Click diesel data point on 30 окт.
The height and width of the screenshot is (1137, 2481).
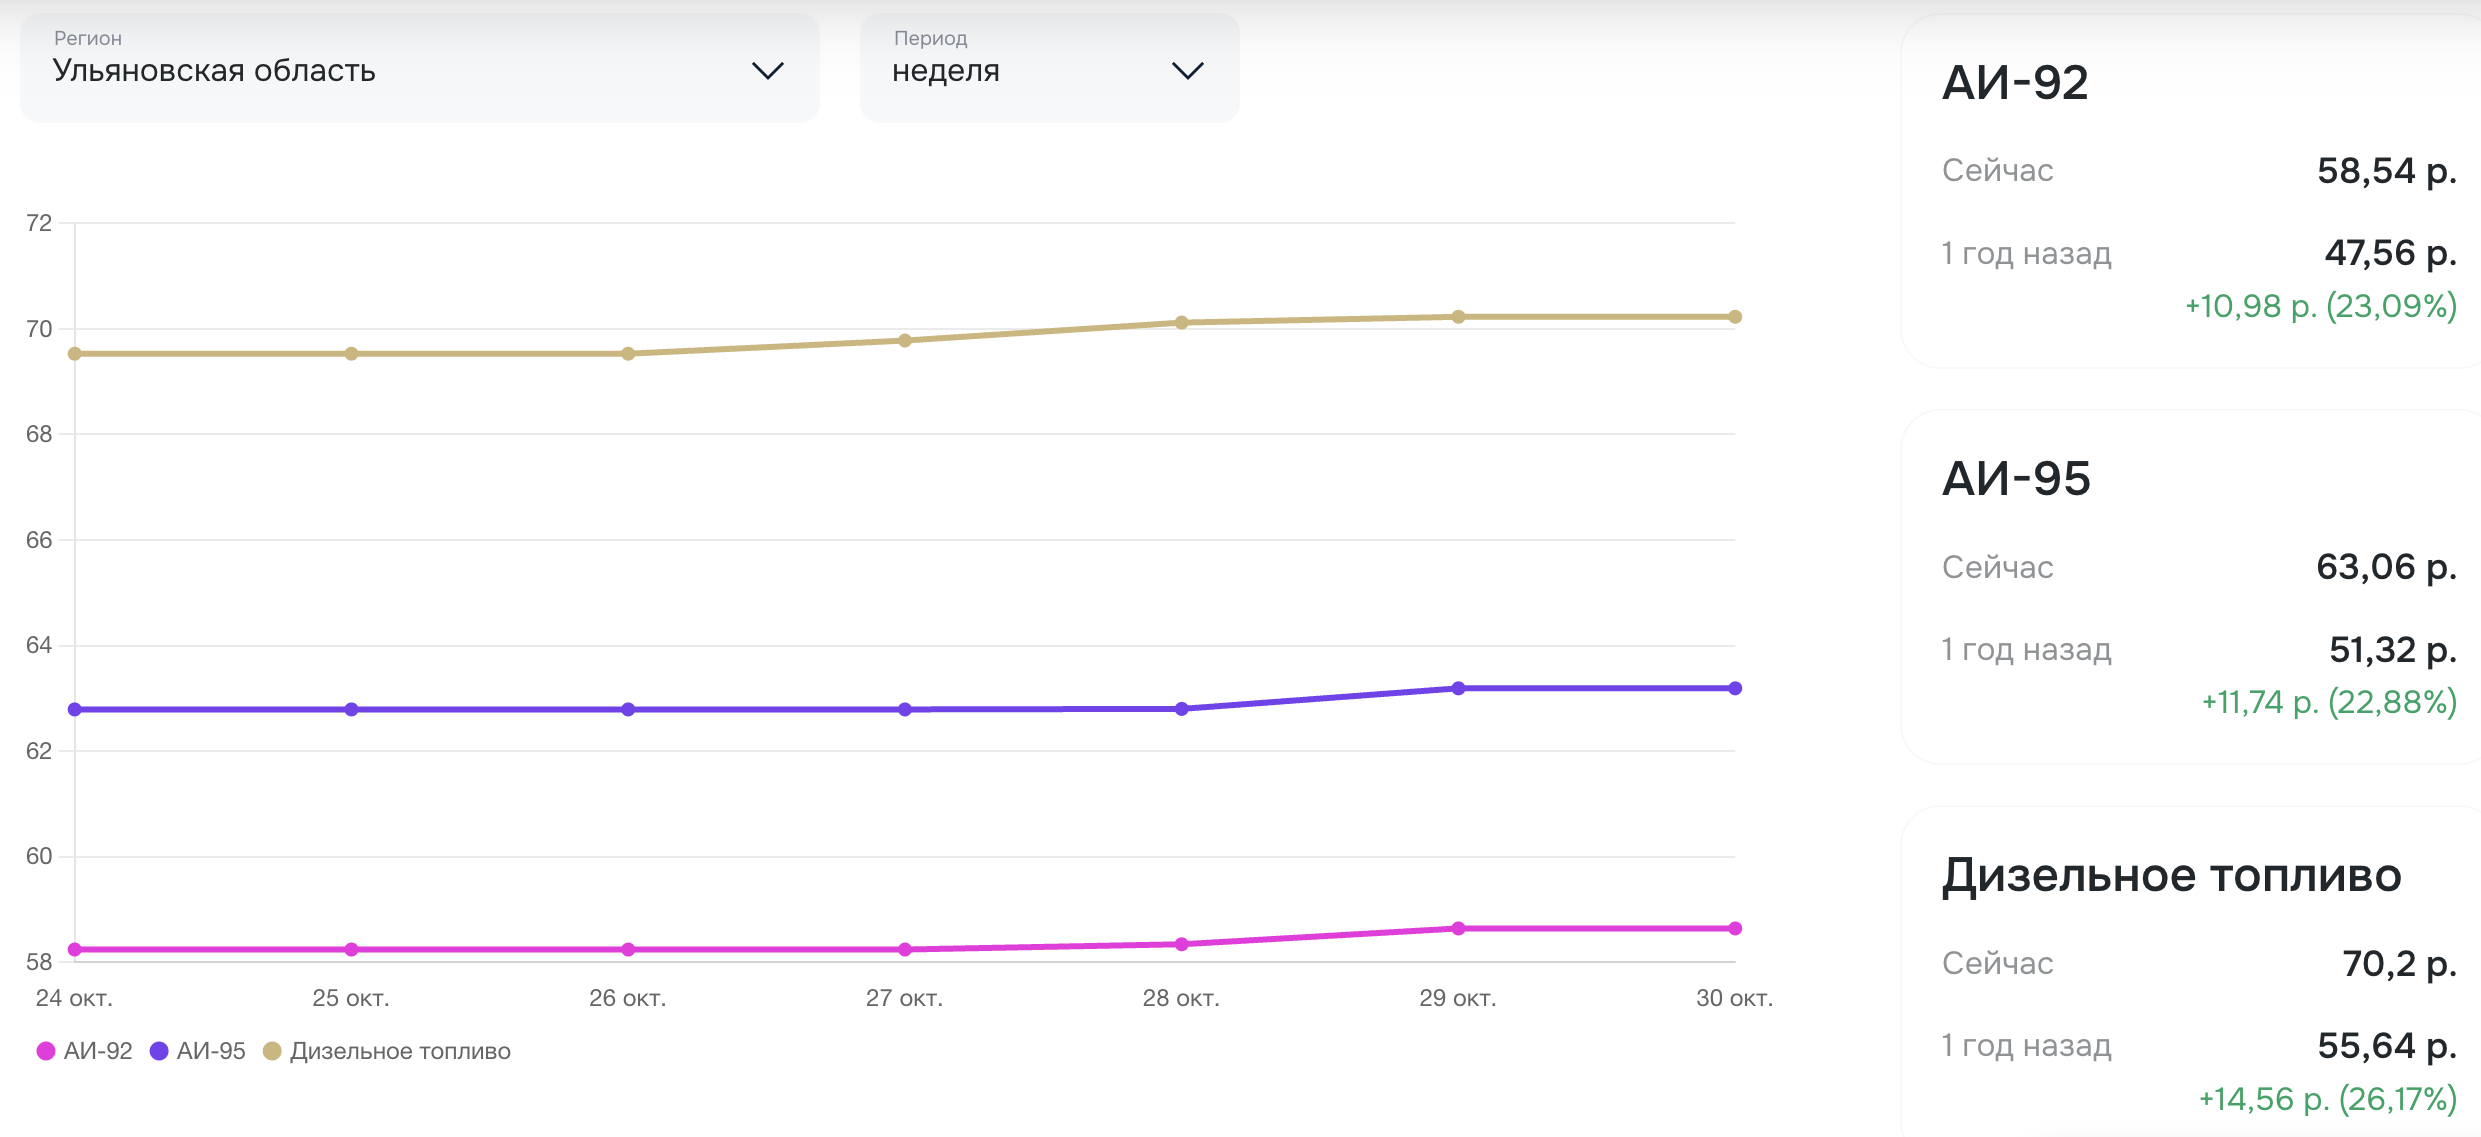[1735, 317]
